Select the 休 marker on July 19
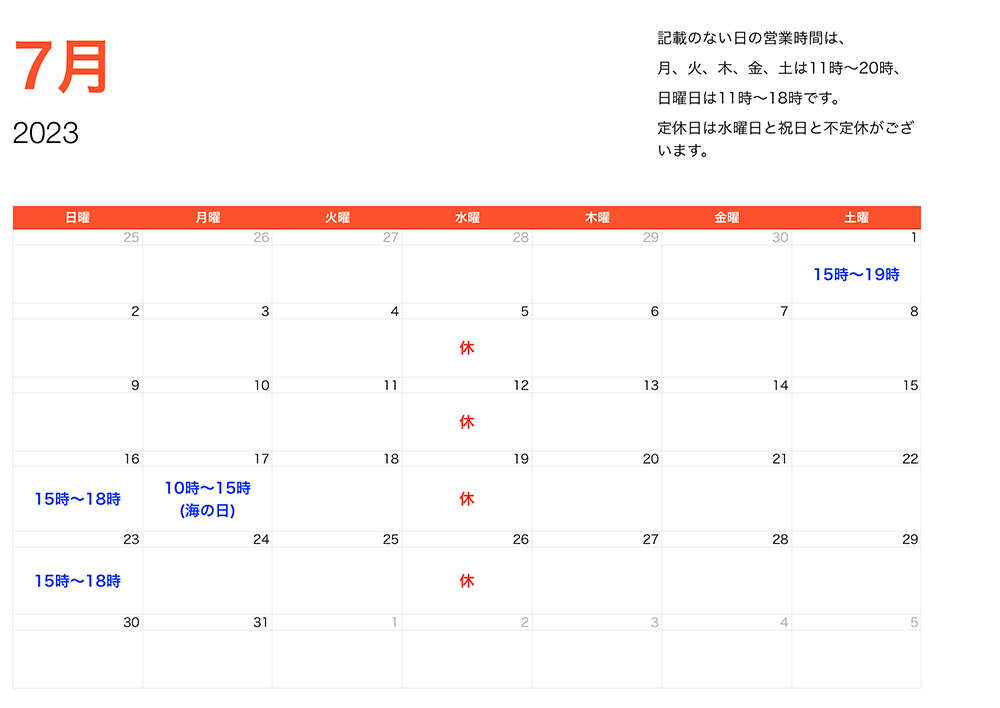The image size is (1000, 708). pos(465,498)
